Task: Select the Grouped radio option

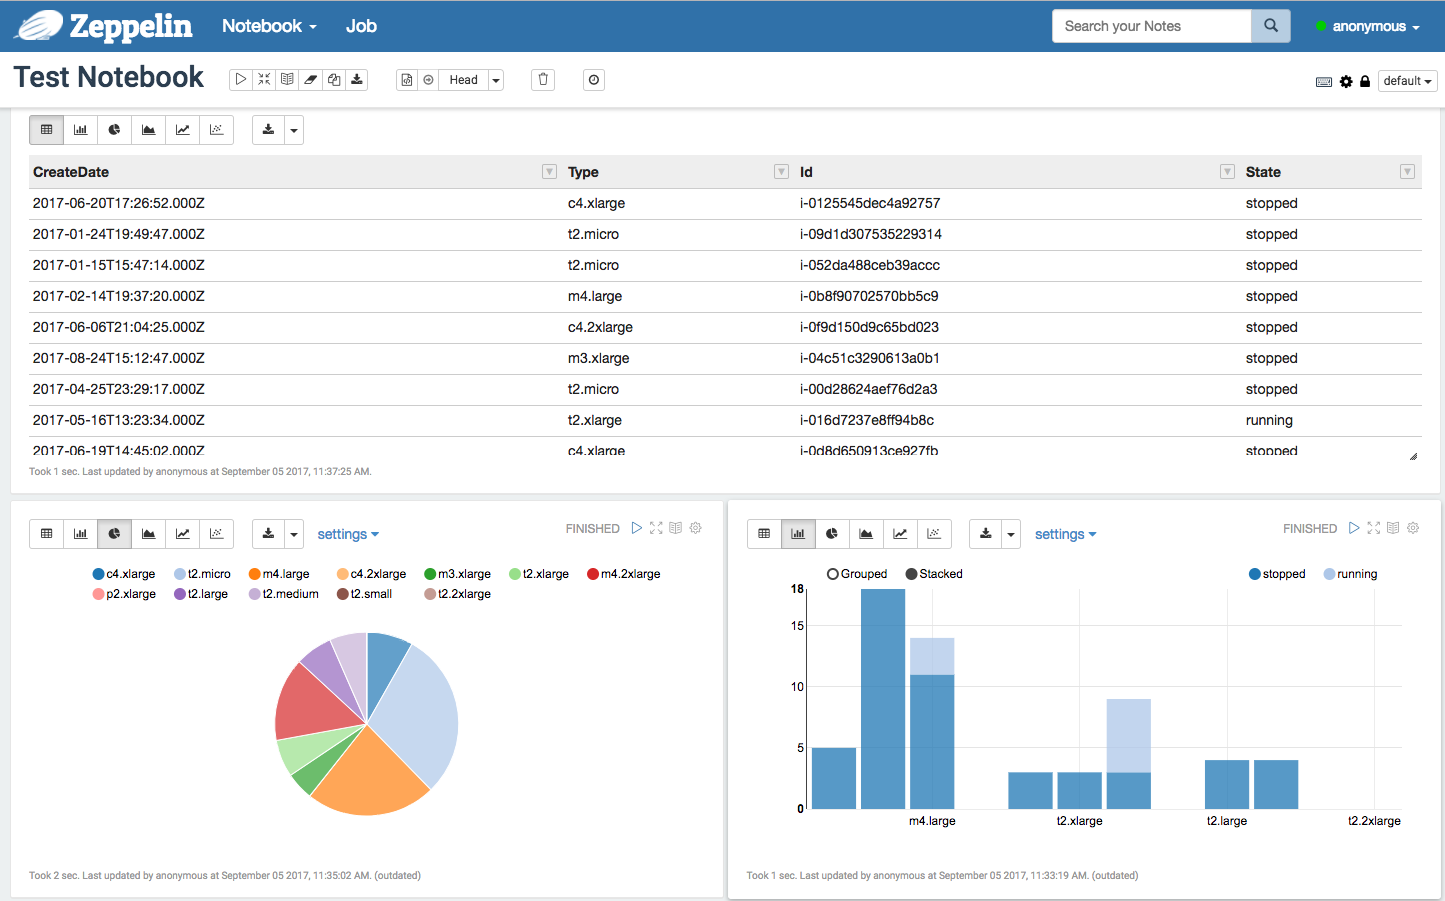Action: (857, 574)
